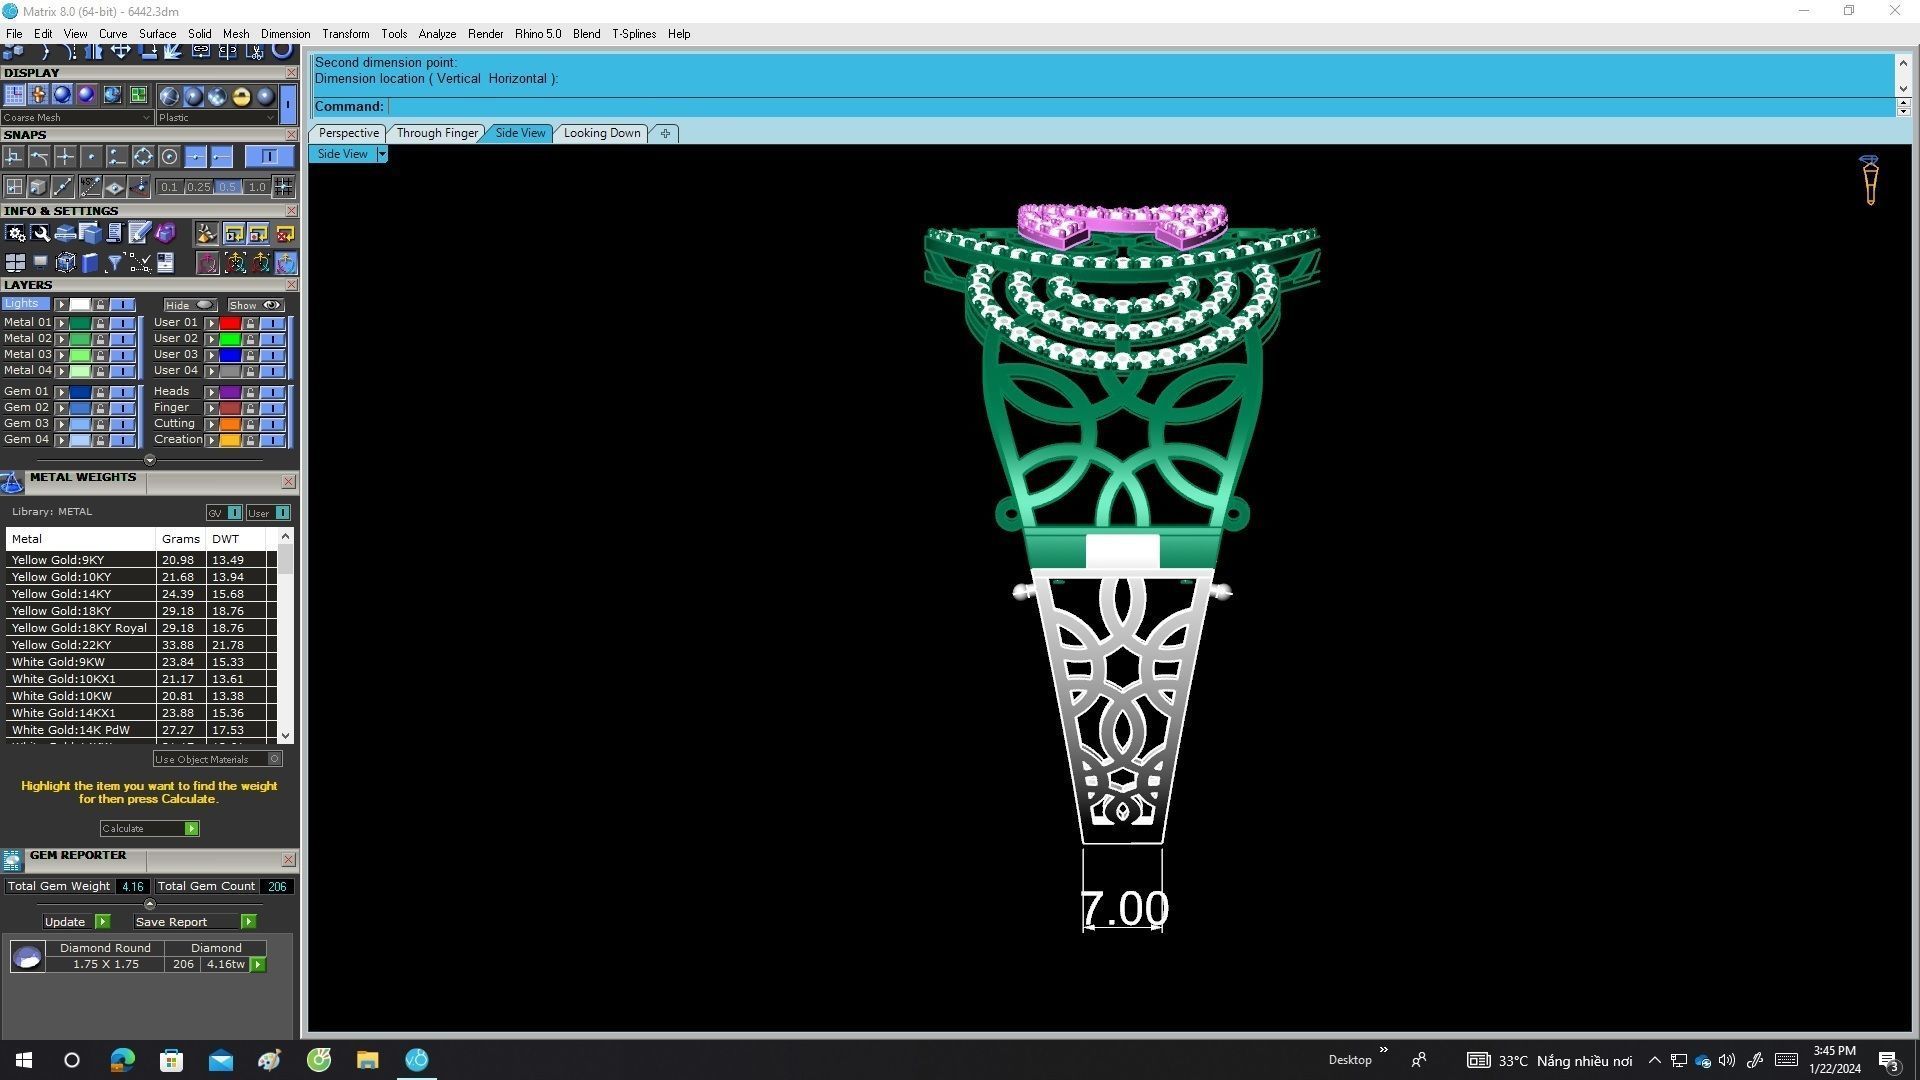Click the scissors trim tool icon

255,50
